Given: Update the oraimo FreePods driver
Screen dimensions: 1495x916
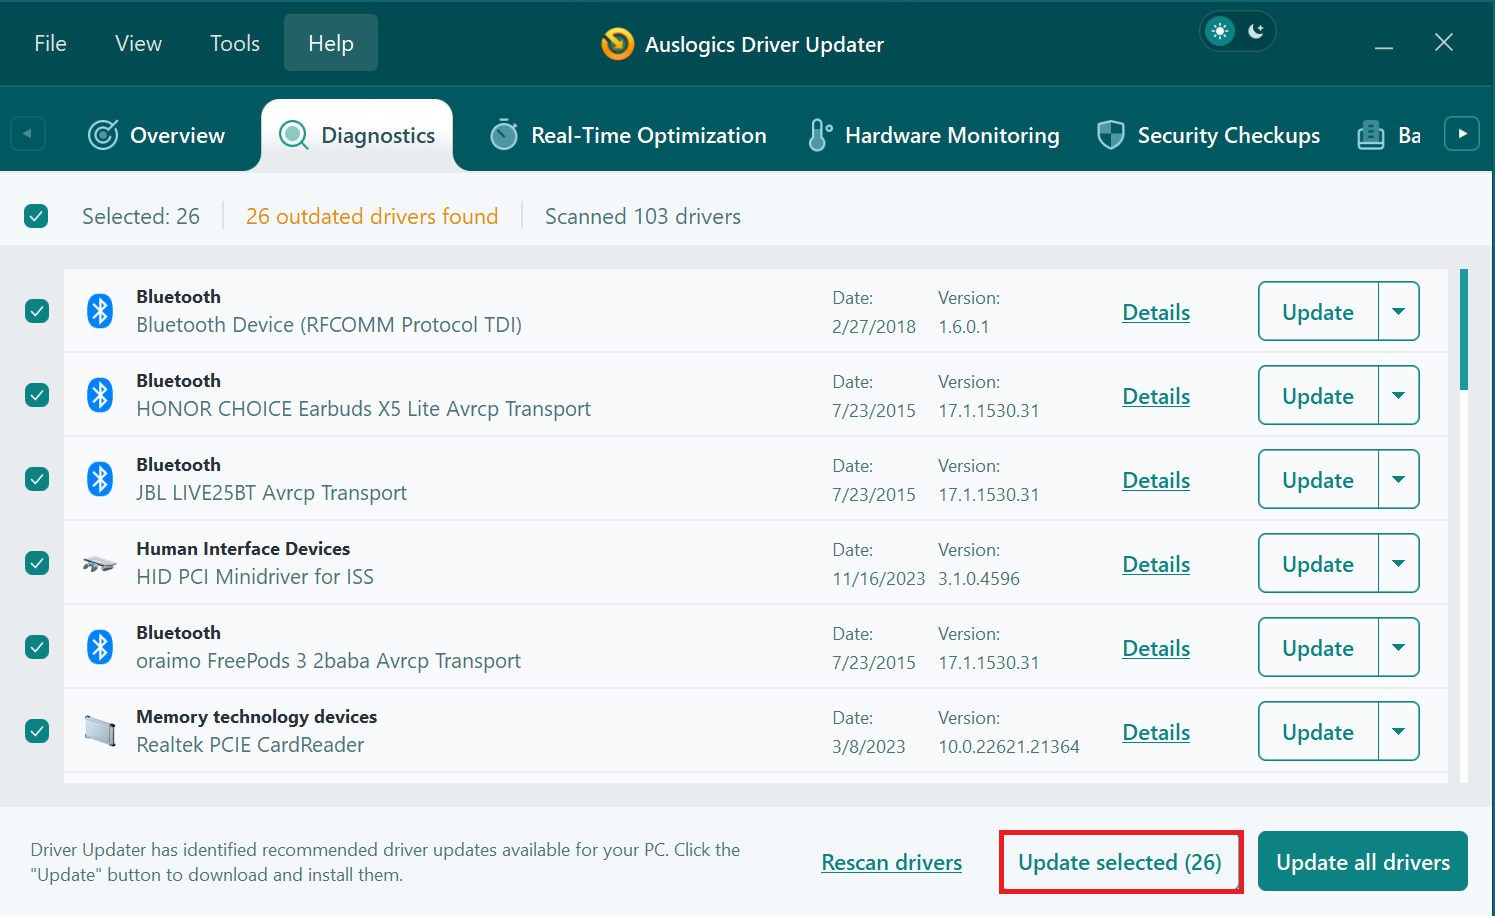Looking at the screenshot, I should [x=1318, y=647].
